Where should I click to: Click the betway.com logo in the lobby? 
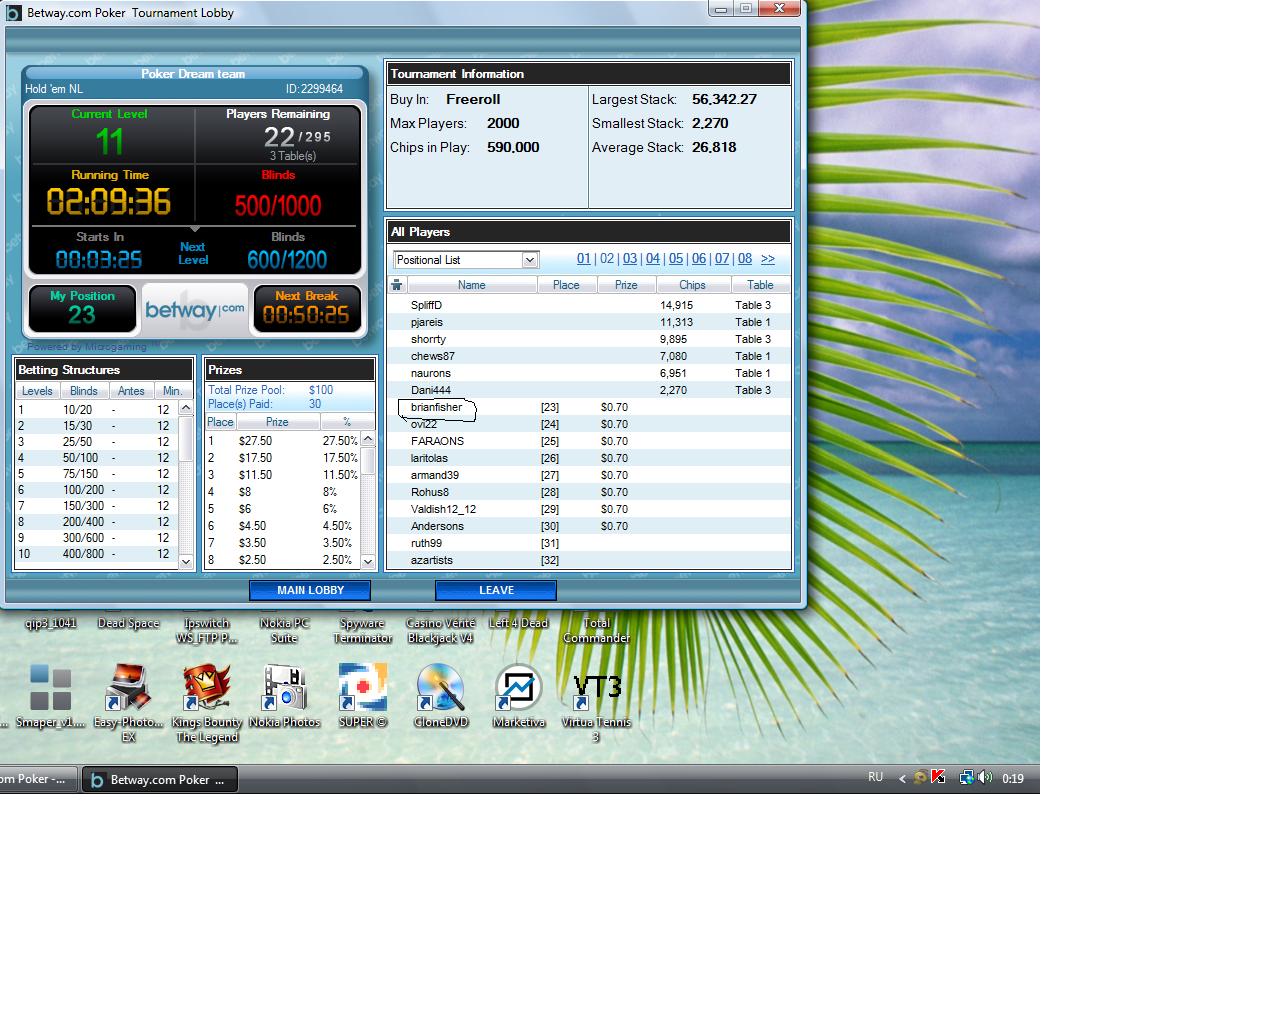pyautogui.click(x=194, y=310)
